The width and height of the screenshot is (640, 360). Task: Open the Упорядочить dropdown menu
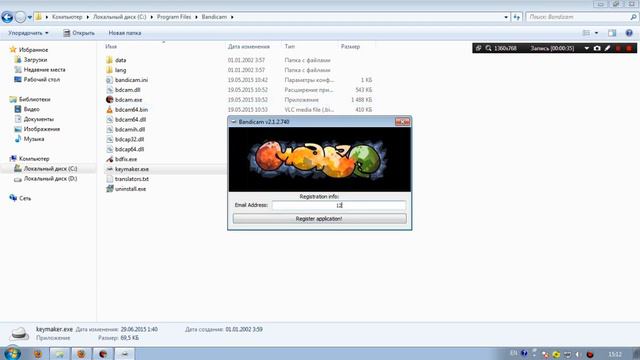[x=28, y=33]
